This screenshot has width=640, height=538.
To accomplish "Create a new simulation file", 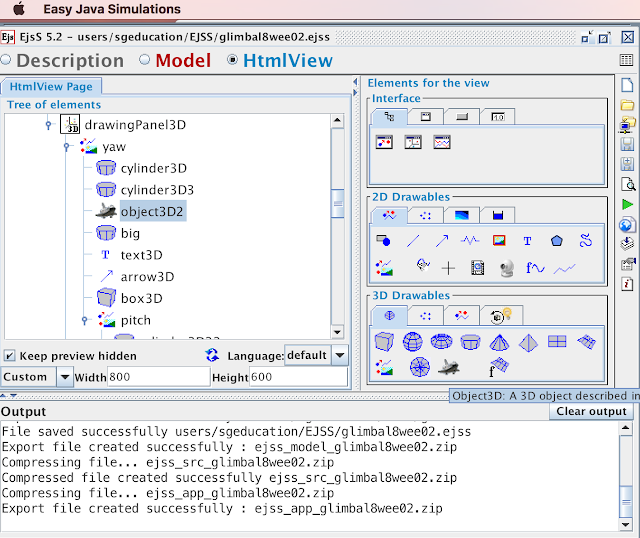I will click(x=627, y=85).
